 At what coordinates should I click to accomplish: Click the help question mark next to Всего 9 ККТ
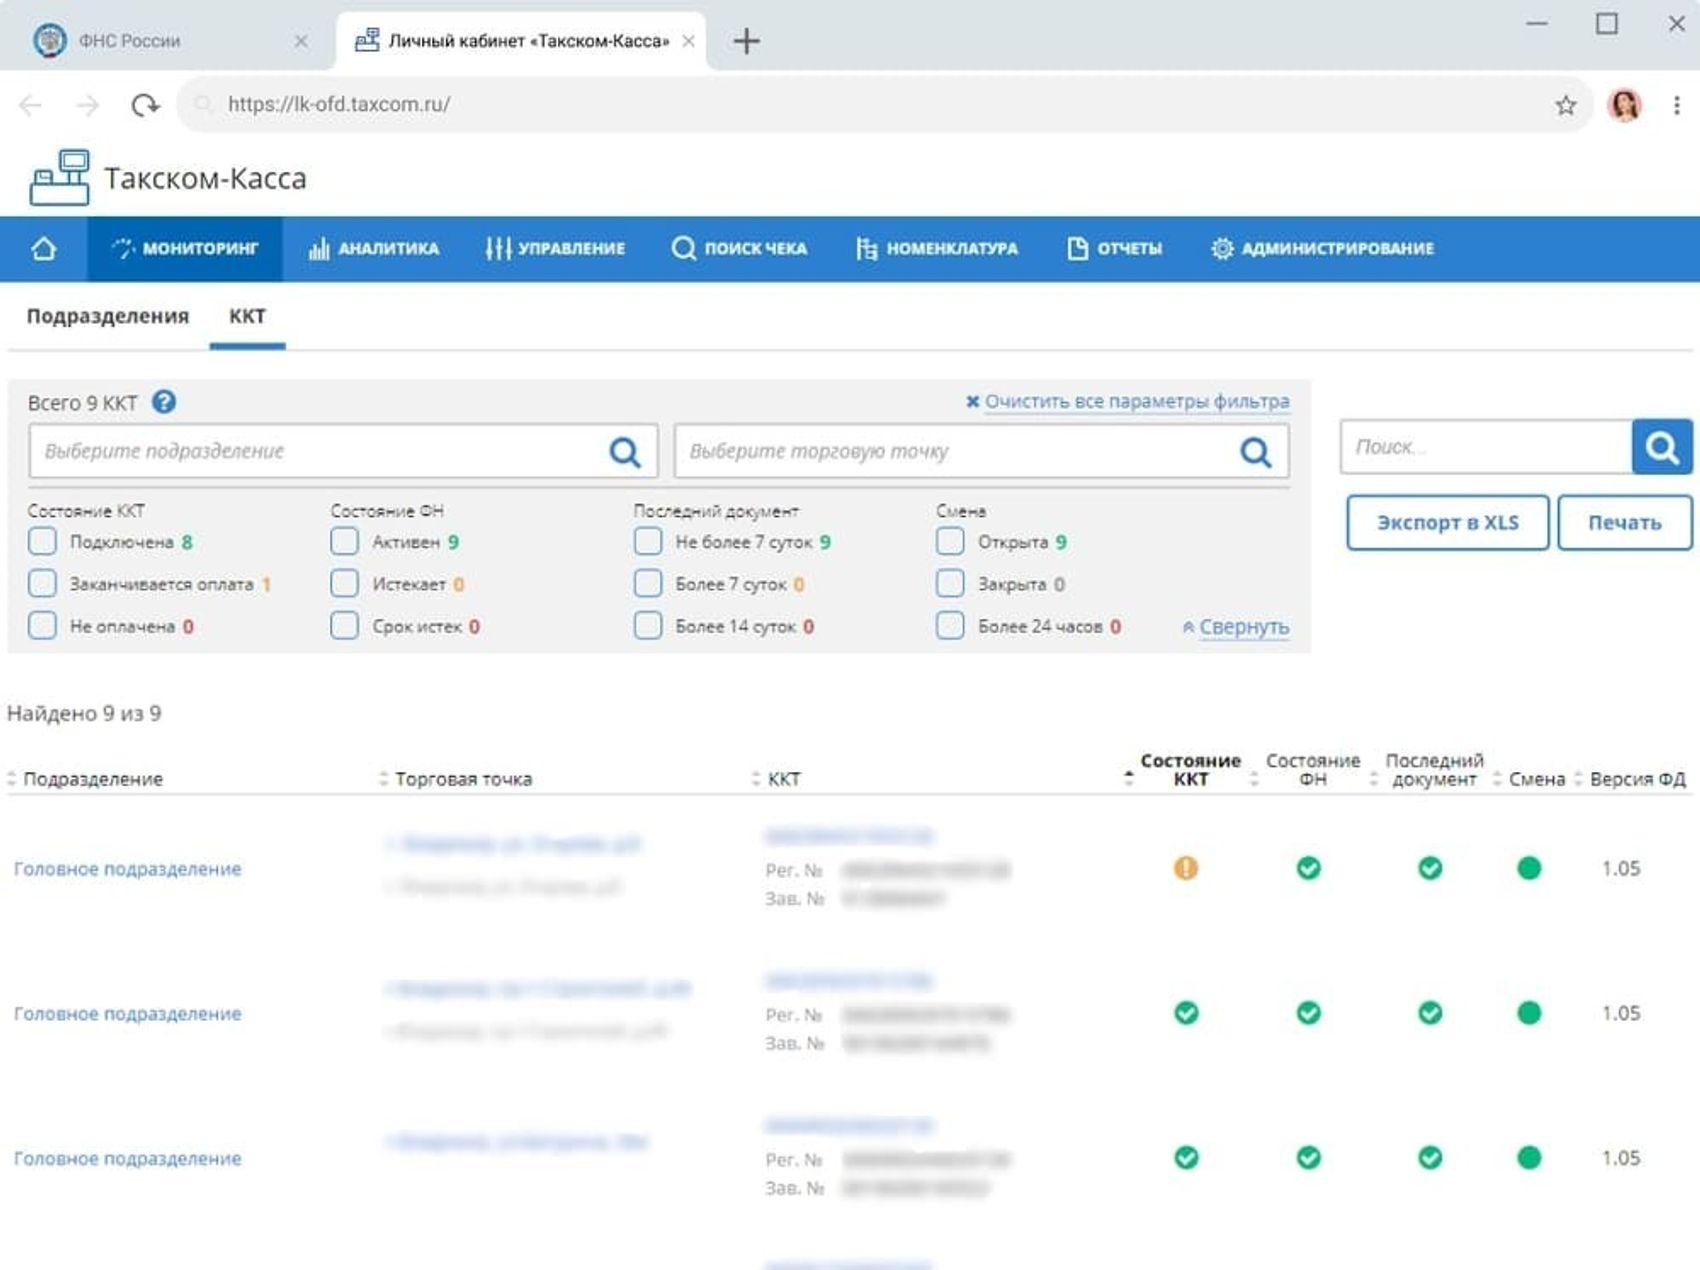164,402
